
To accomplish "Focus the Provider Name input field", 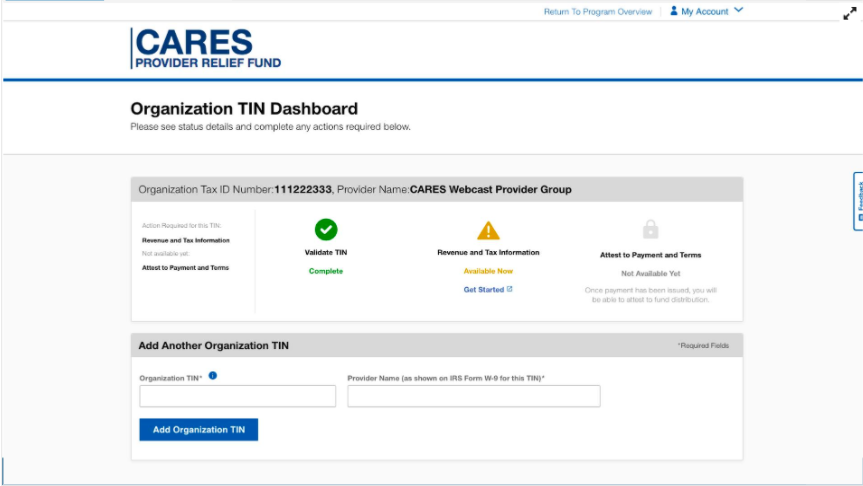I will coord(474,396).
